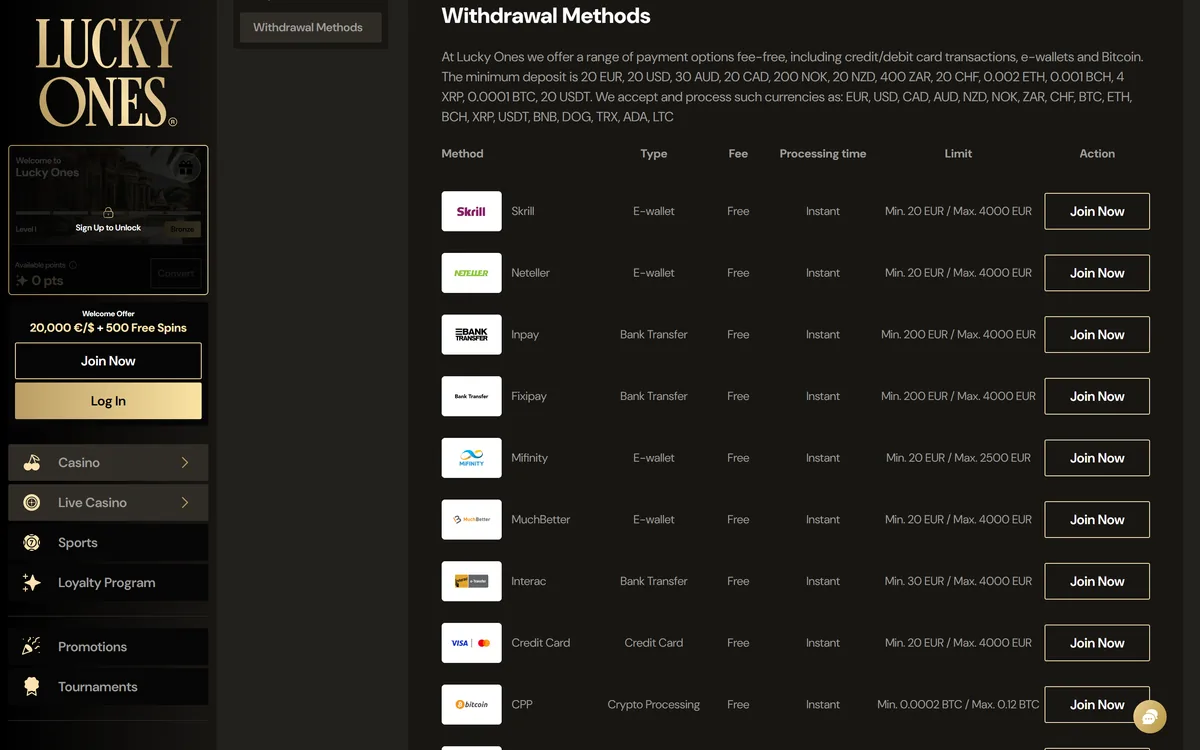Image resolution: width=1200 pixels, height=750 pixels.
Task: Click the Type column header
Action: click(x=654, y=154)
